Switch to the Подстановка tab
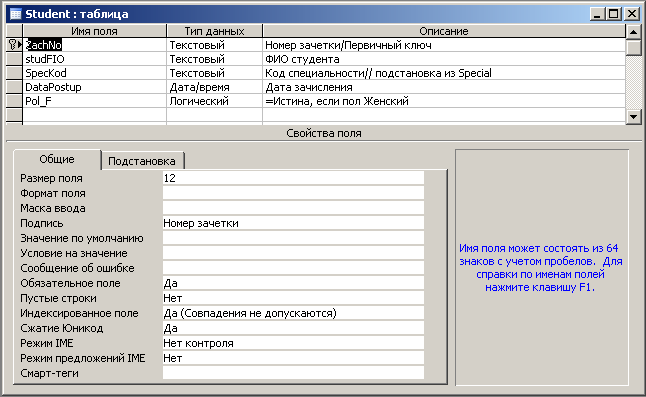 click(142, 161)
